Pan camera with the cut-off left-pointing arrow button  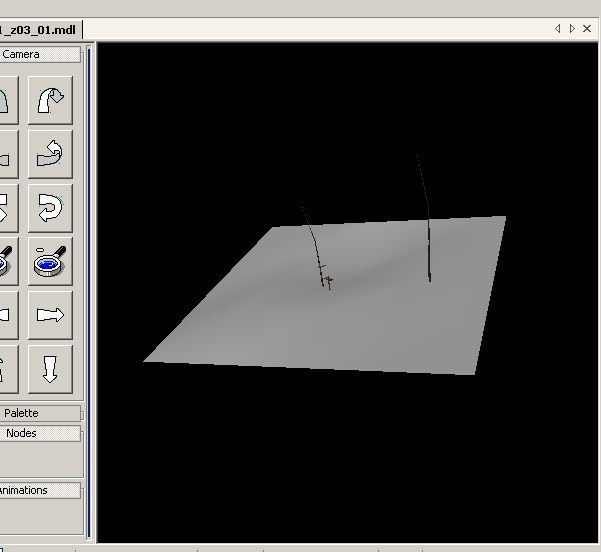(x=5, y=315)
